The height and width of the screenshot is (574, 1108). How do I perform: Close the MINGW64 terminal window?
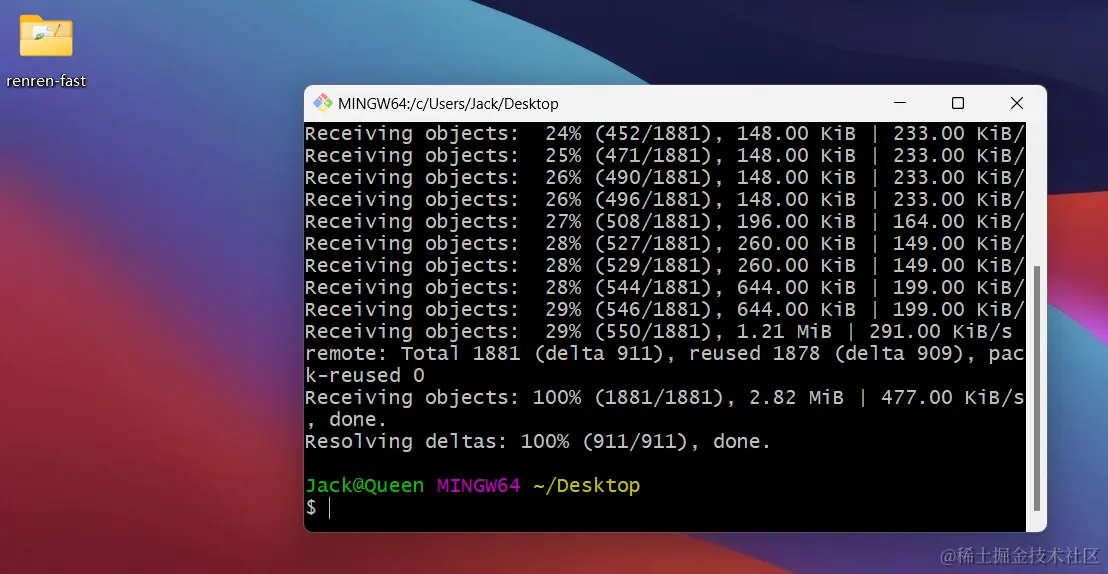pyautogui.click(x=1017, y=103)
